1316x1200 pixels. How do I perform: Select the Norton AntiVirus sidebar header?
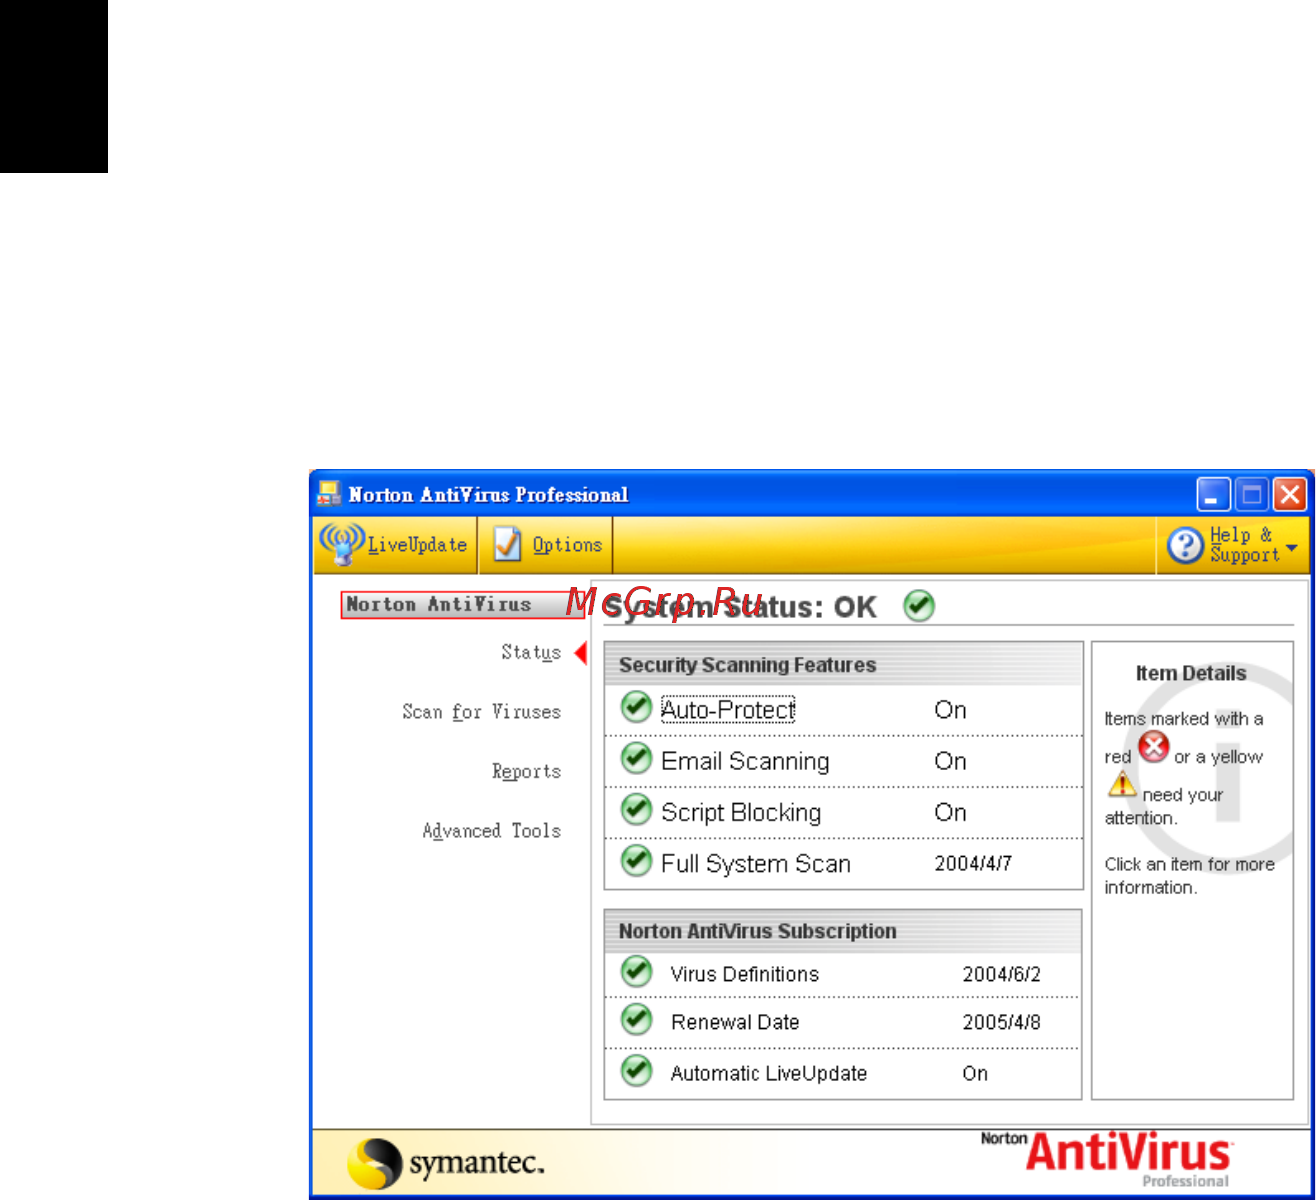(x=462, y=605)
